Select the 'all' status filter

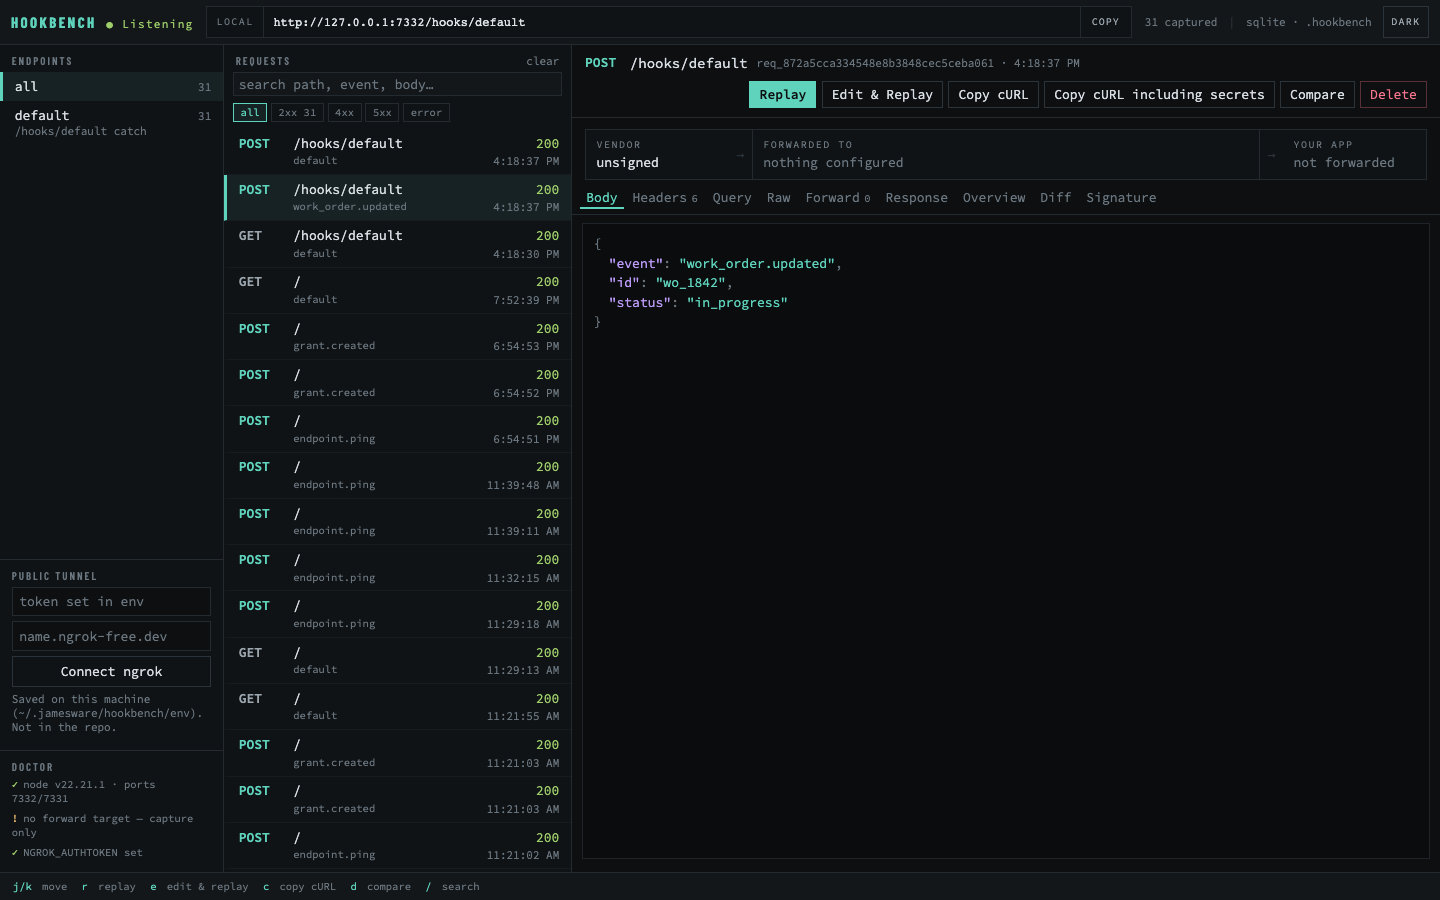(x=250, y=113)
